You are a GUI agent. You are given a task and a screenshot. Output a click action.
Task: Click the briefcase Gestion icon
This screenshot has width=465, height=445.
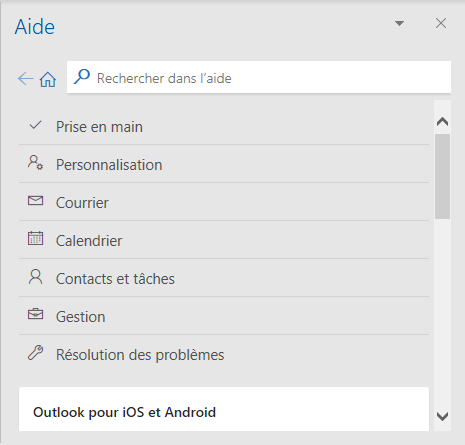tap(35, 314)
